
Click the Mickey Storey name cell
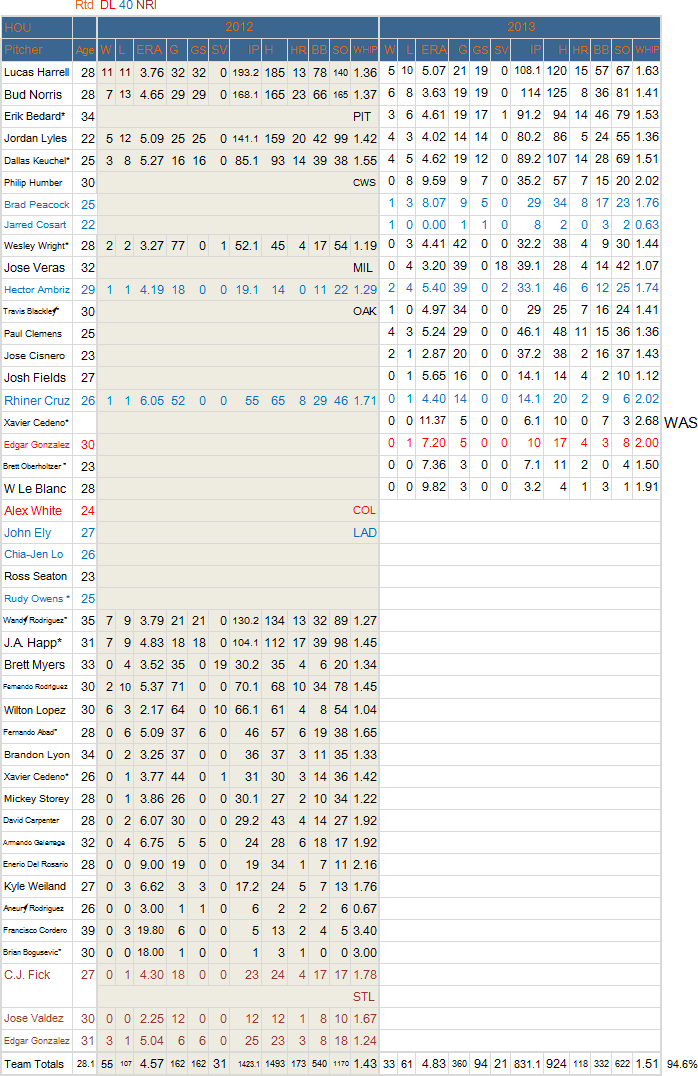(36, 799)
